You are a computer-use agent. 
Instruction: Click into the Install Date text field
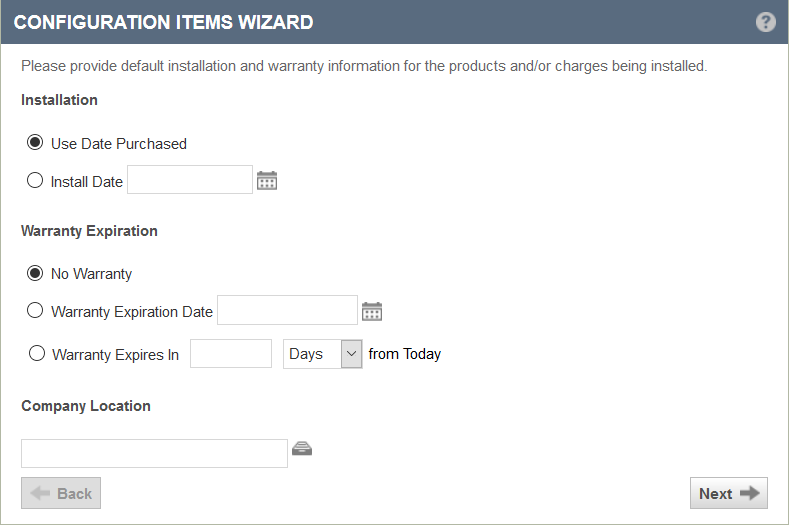190,179
